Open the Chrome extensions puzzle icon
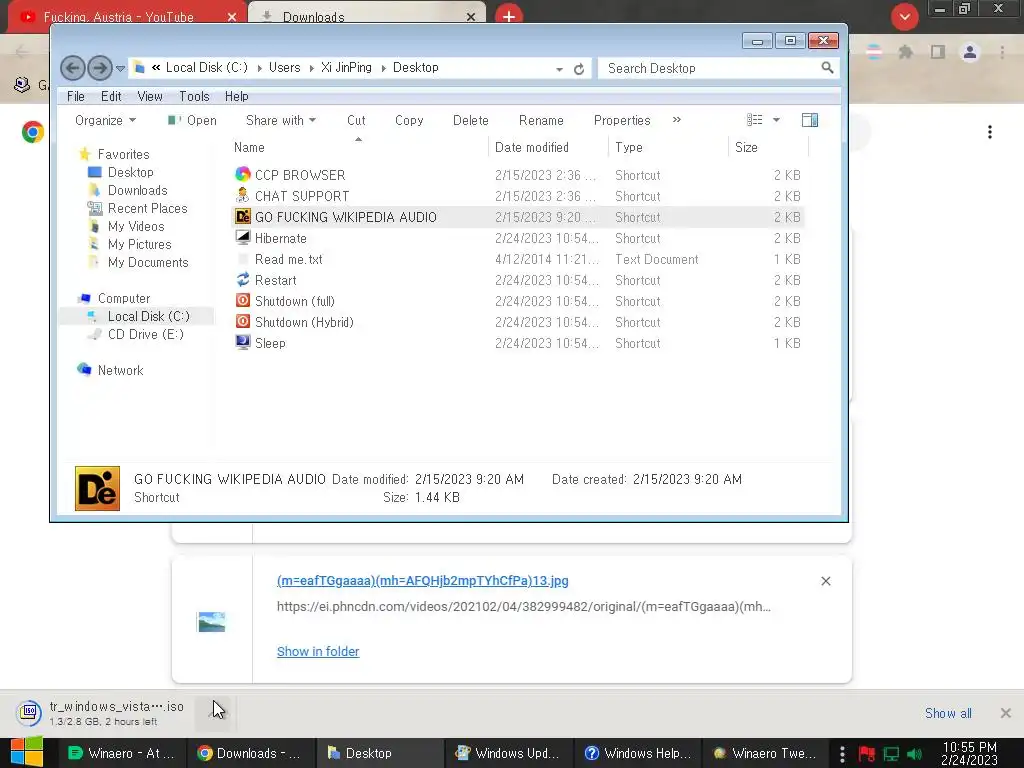 click(x=905, y=52)
